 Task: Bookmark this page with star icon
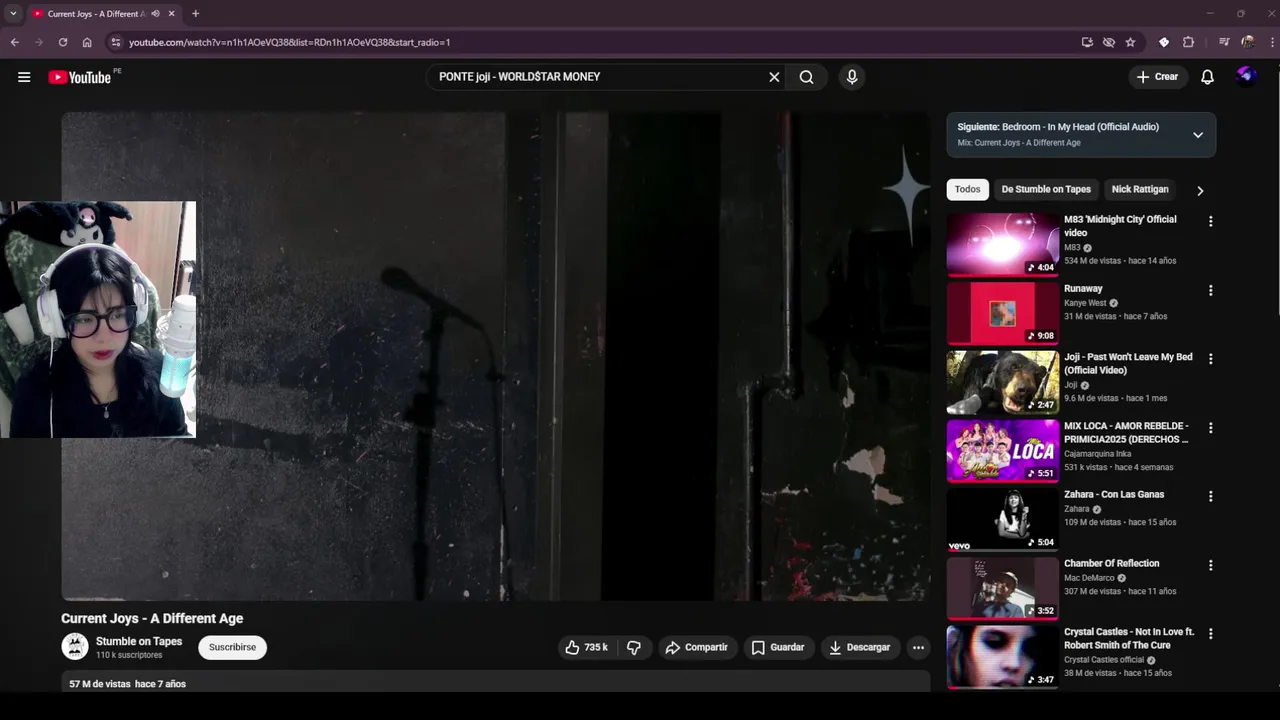click(x=1130, y=42)
